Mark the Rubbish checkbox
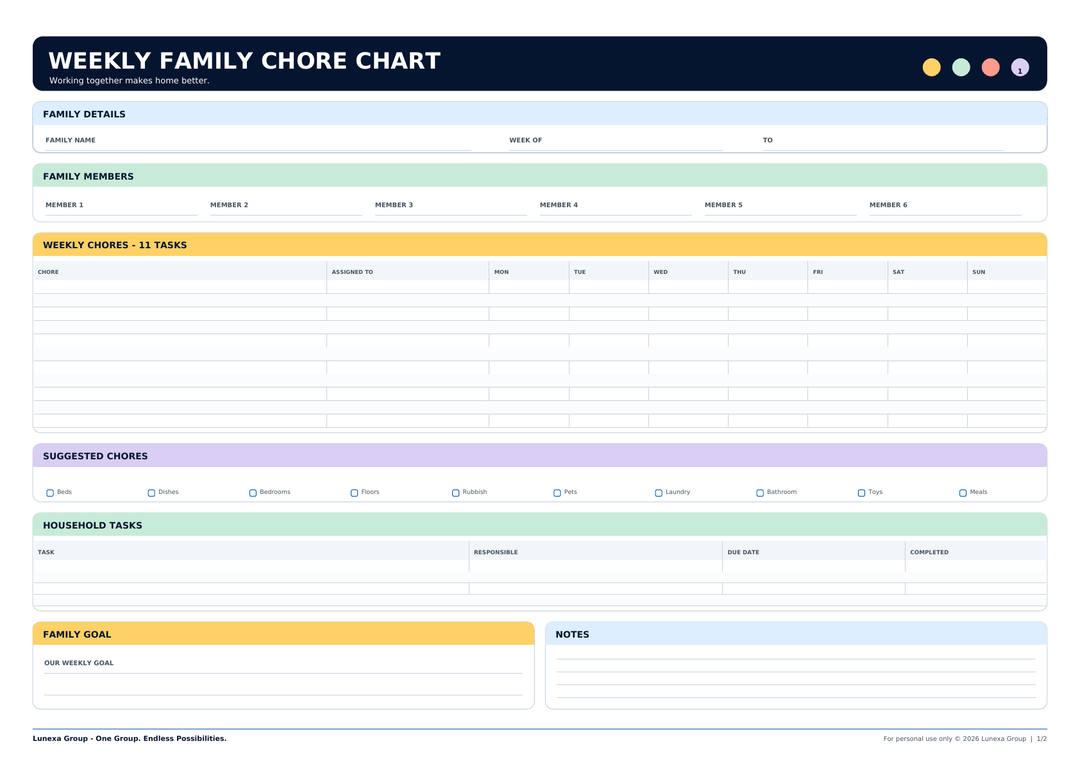Viewport: 1080px width, 764px height. pos(455,493)
